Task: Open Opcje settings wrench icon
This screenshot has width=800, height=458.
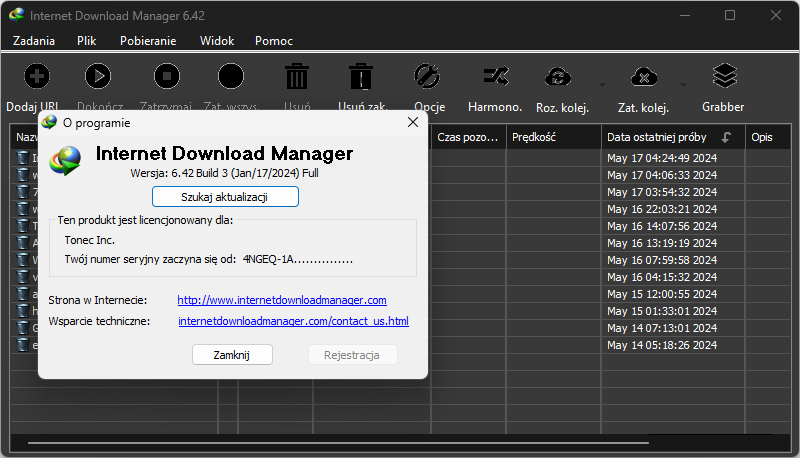Action: 427,77
